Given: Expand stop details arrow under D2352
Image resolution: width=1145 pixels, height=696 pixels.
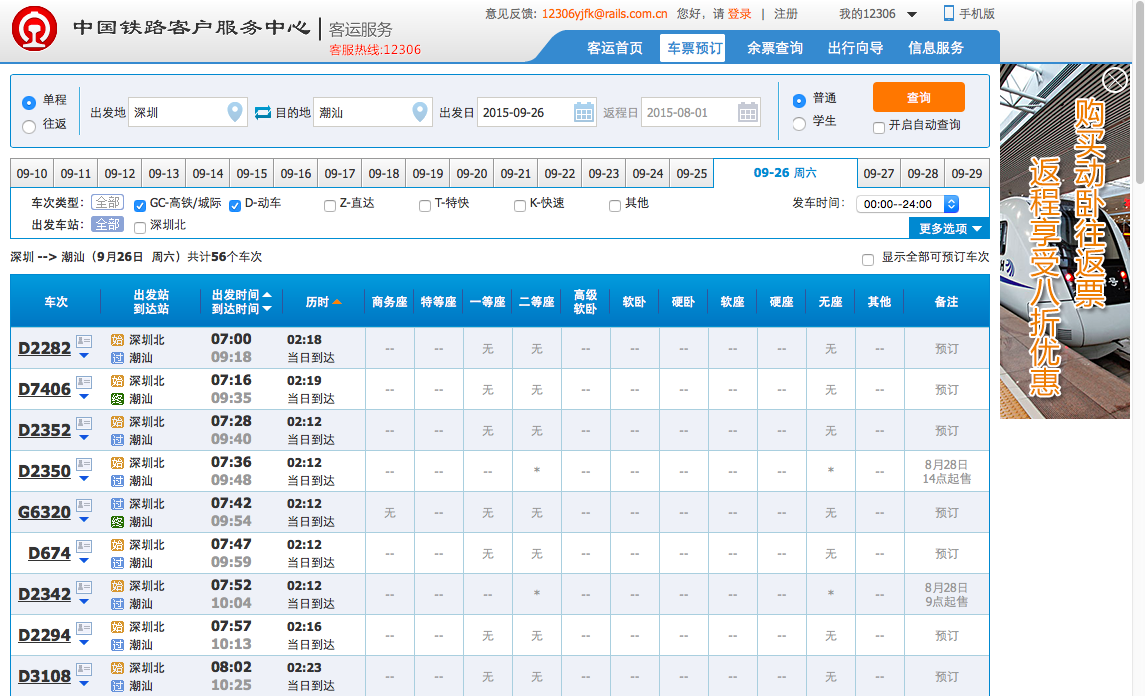Looking at the screenshot, I should click(x=84, y=437).
